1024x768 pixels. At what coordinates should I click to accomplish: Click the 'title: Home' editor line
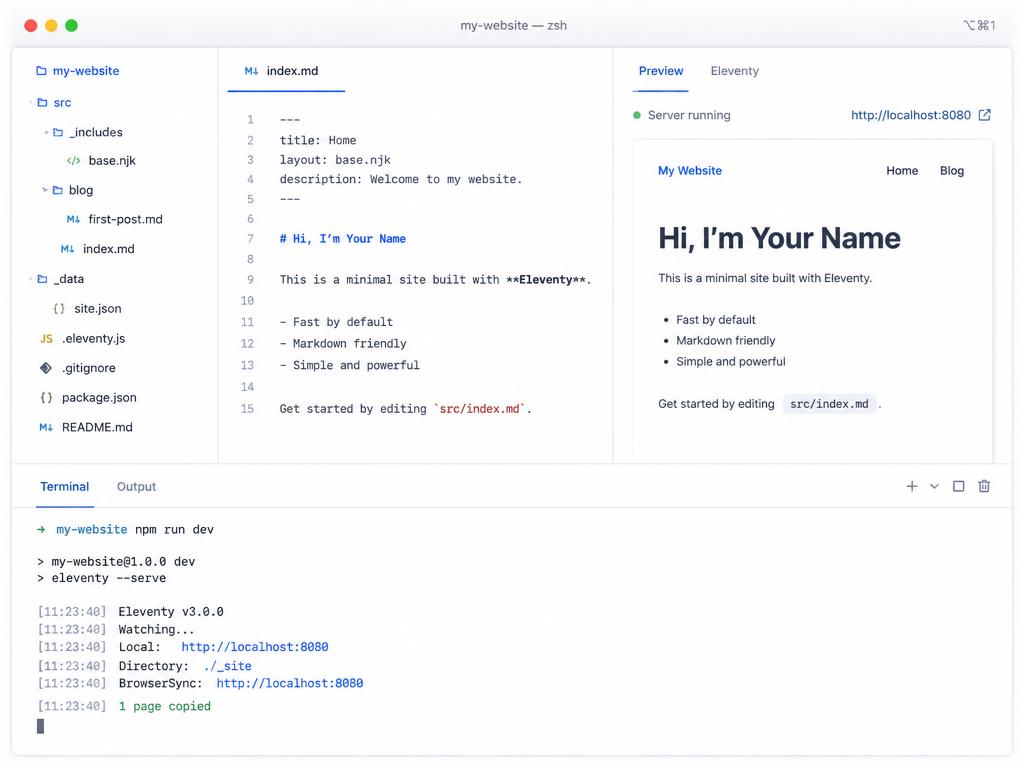tap(318, 140)
